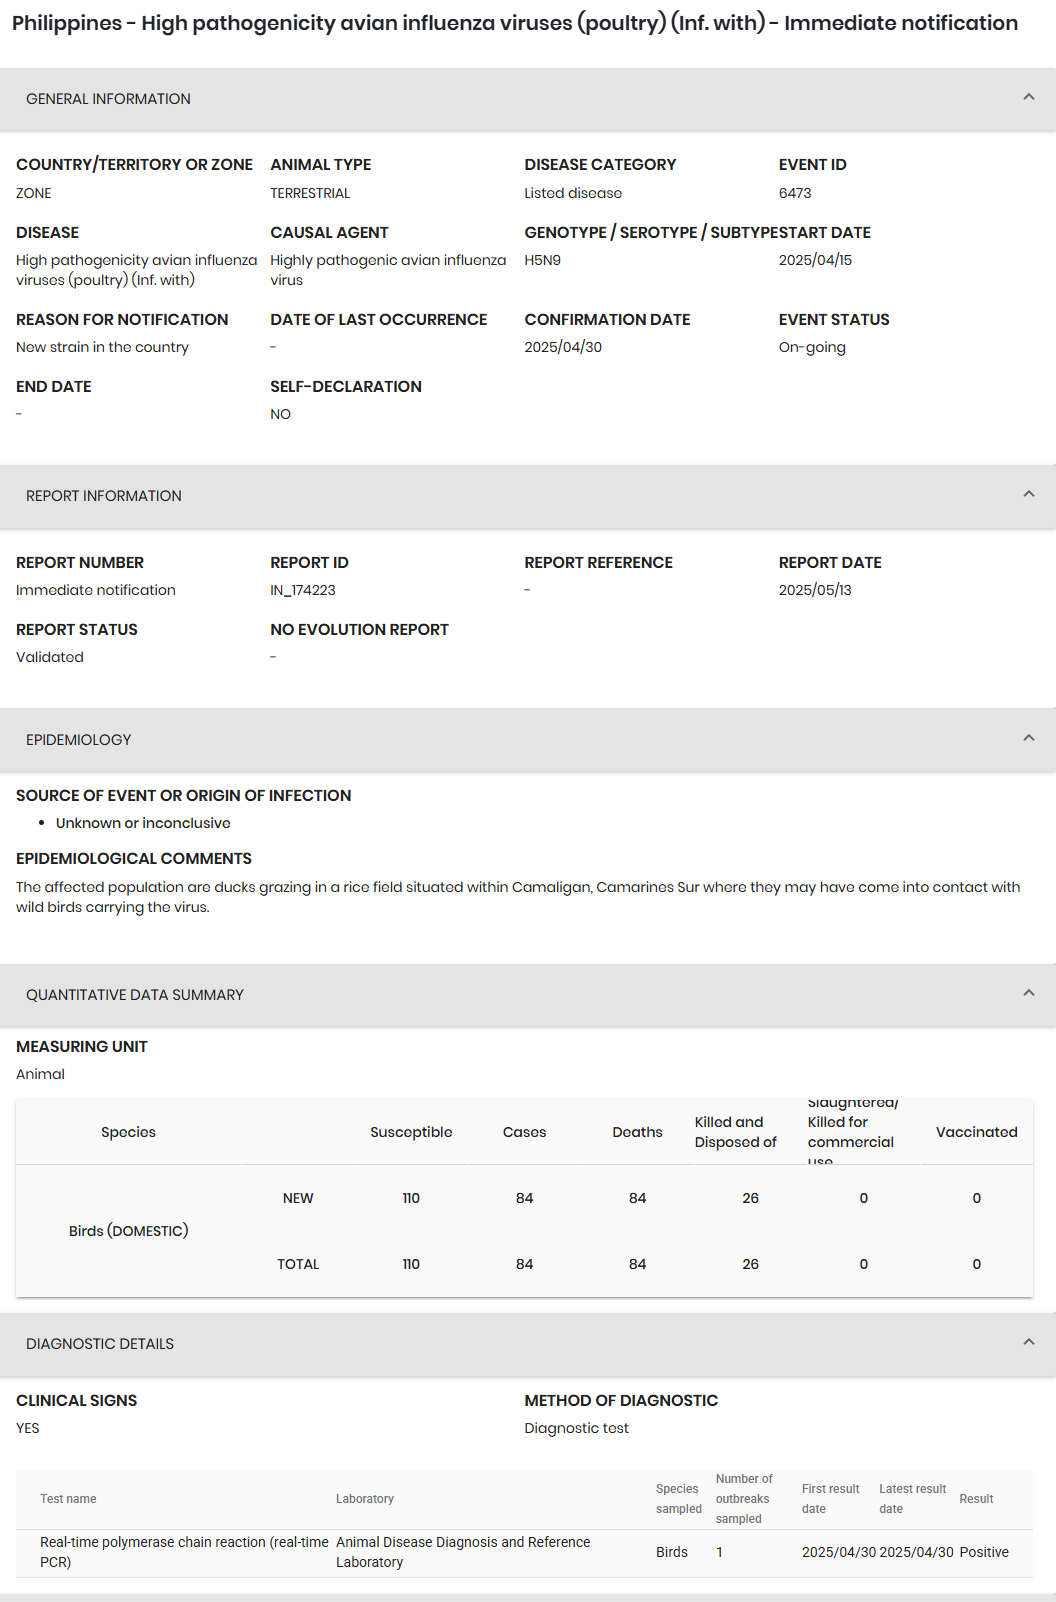Click the Deaths column header
The width and height of the screenshot is (1056, 1602).
tap(637, 1132)
